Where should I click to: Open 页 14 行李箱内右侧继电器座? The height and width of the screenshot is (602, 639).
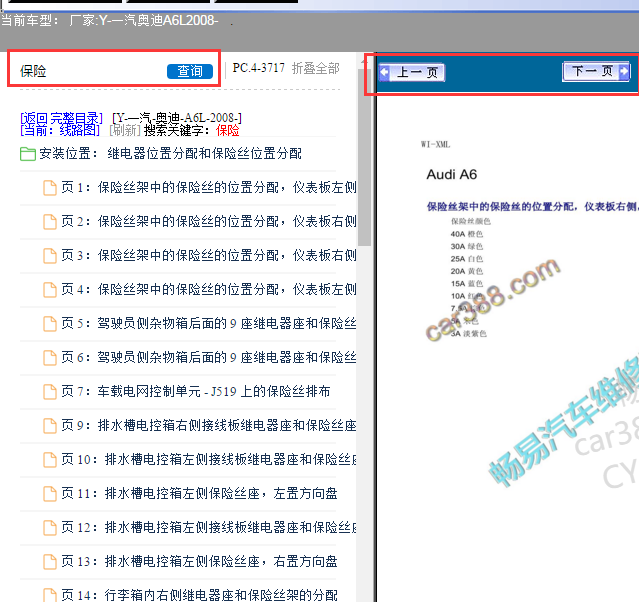(x=199, y=595)
